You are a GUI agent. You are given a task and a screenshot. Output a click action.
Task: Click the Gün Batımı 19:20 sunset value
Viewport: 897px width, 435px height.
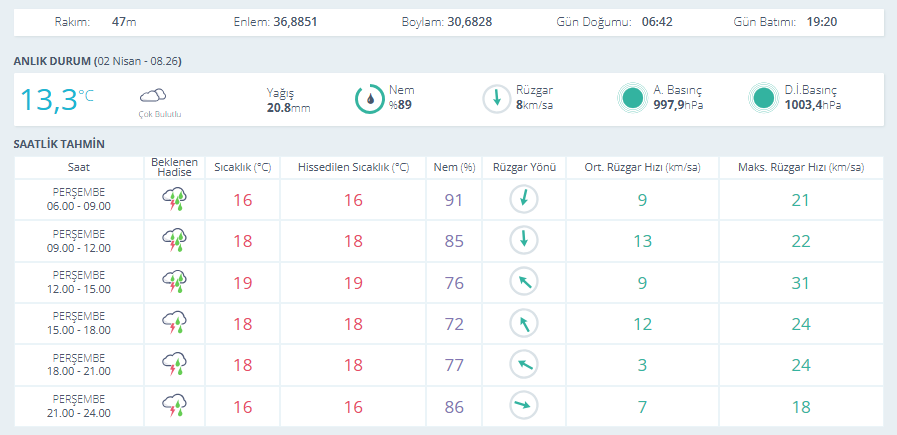click(x=821, y=21)
